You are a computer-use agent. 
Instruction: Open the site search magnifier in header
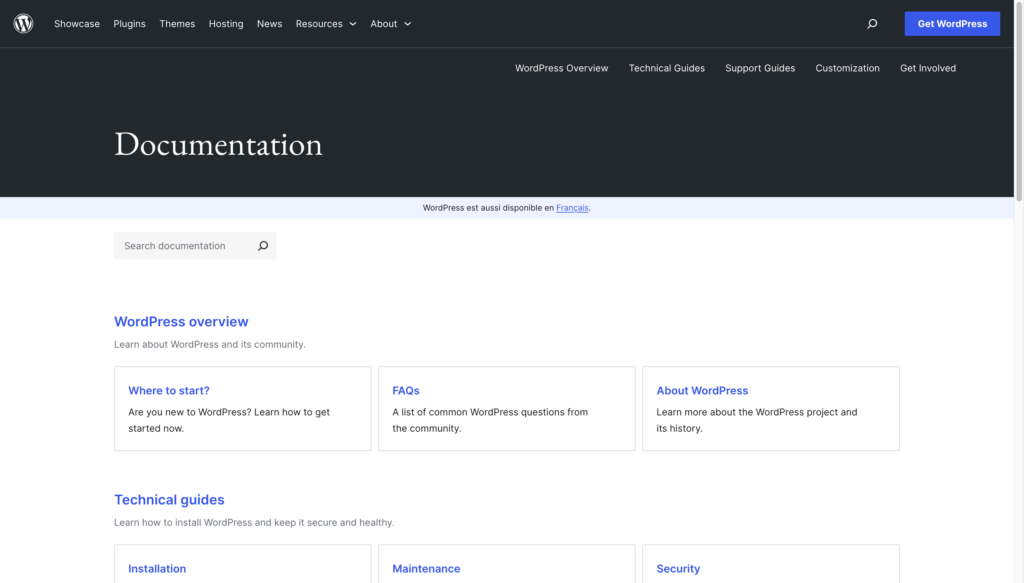872,24
